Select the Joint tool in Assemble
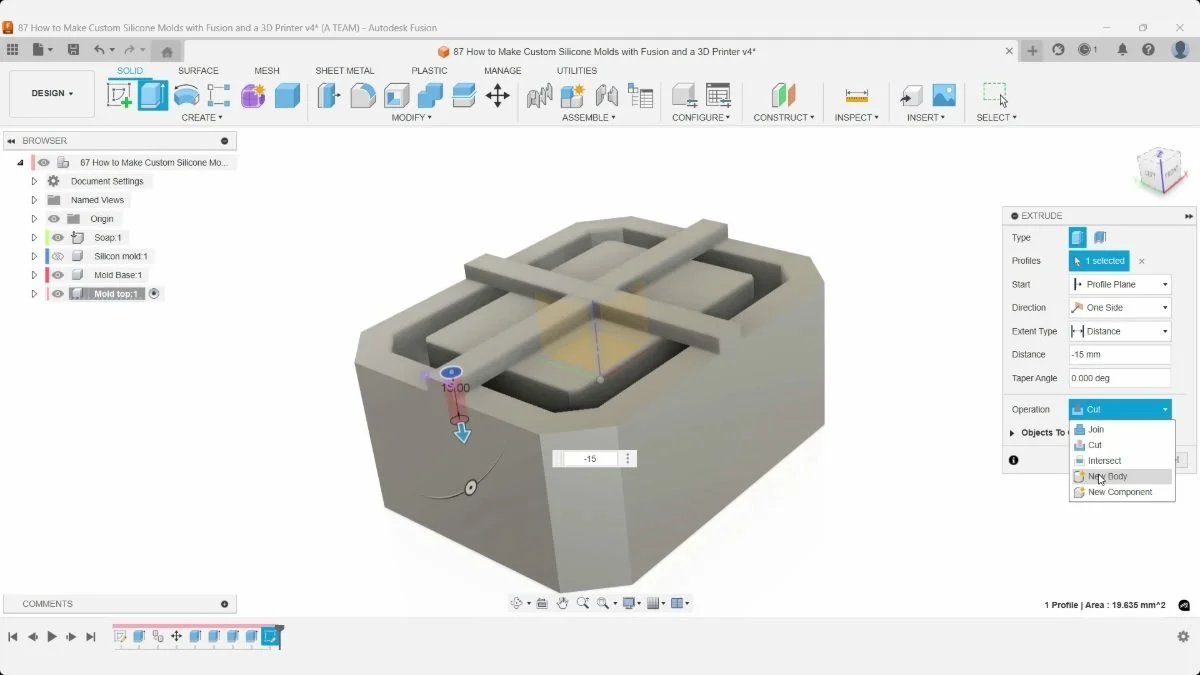 click(606, 95)
